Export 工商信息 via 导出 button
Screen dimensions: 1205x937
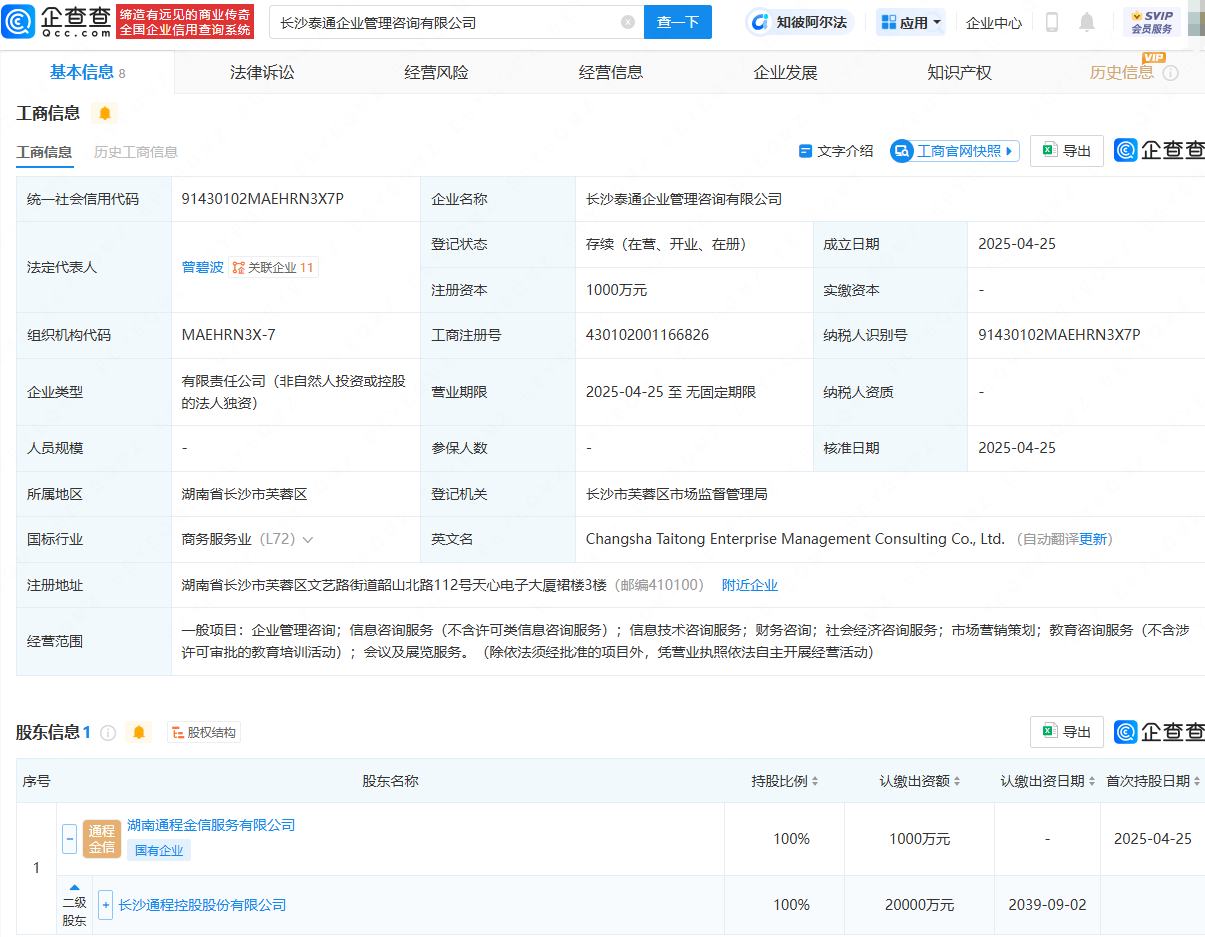pyautogui.click(x=1067, y=151)
